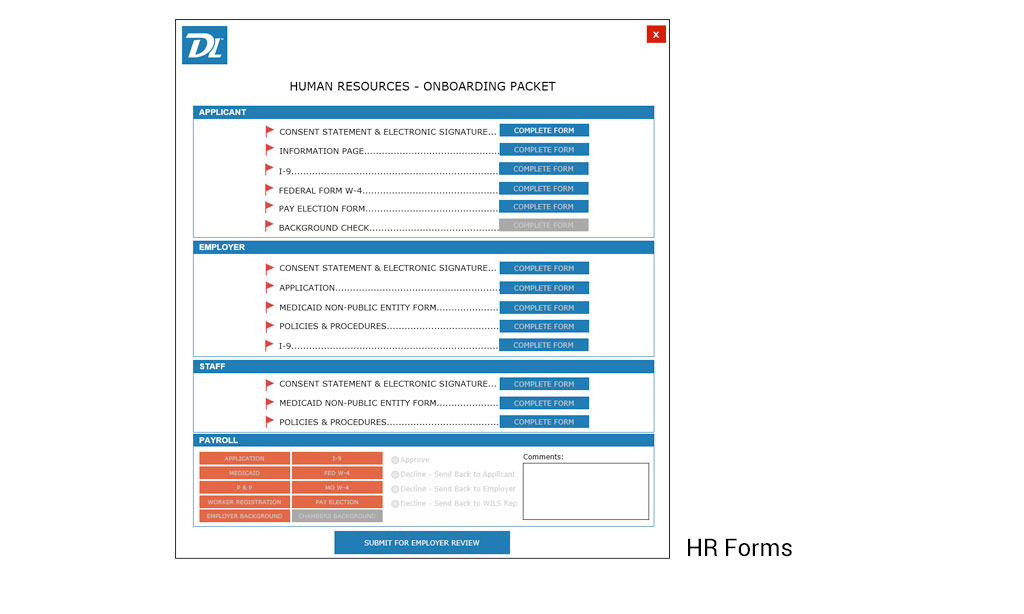Click the DL logo icon

click(x=204, y=45)
